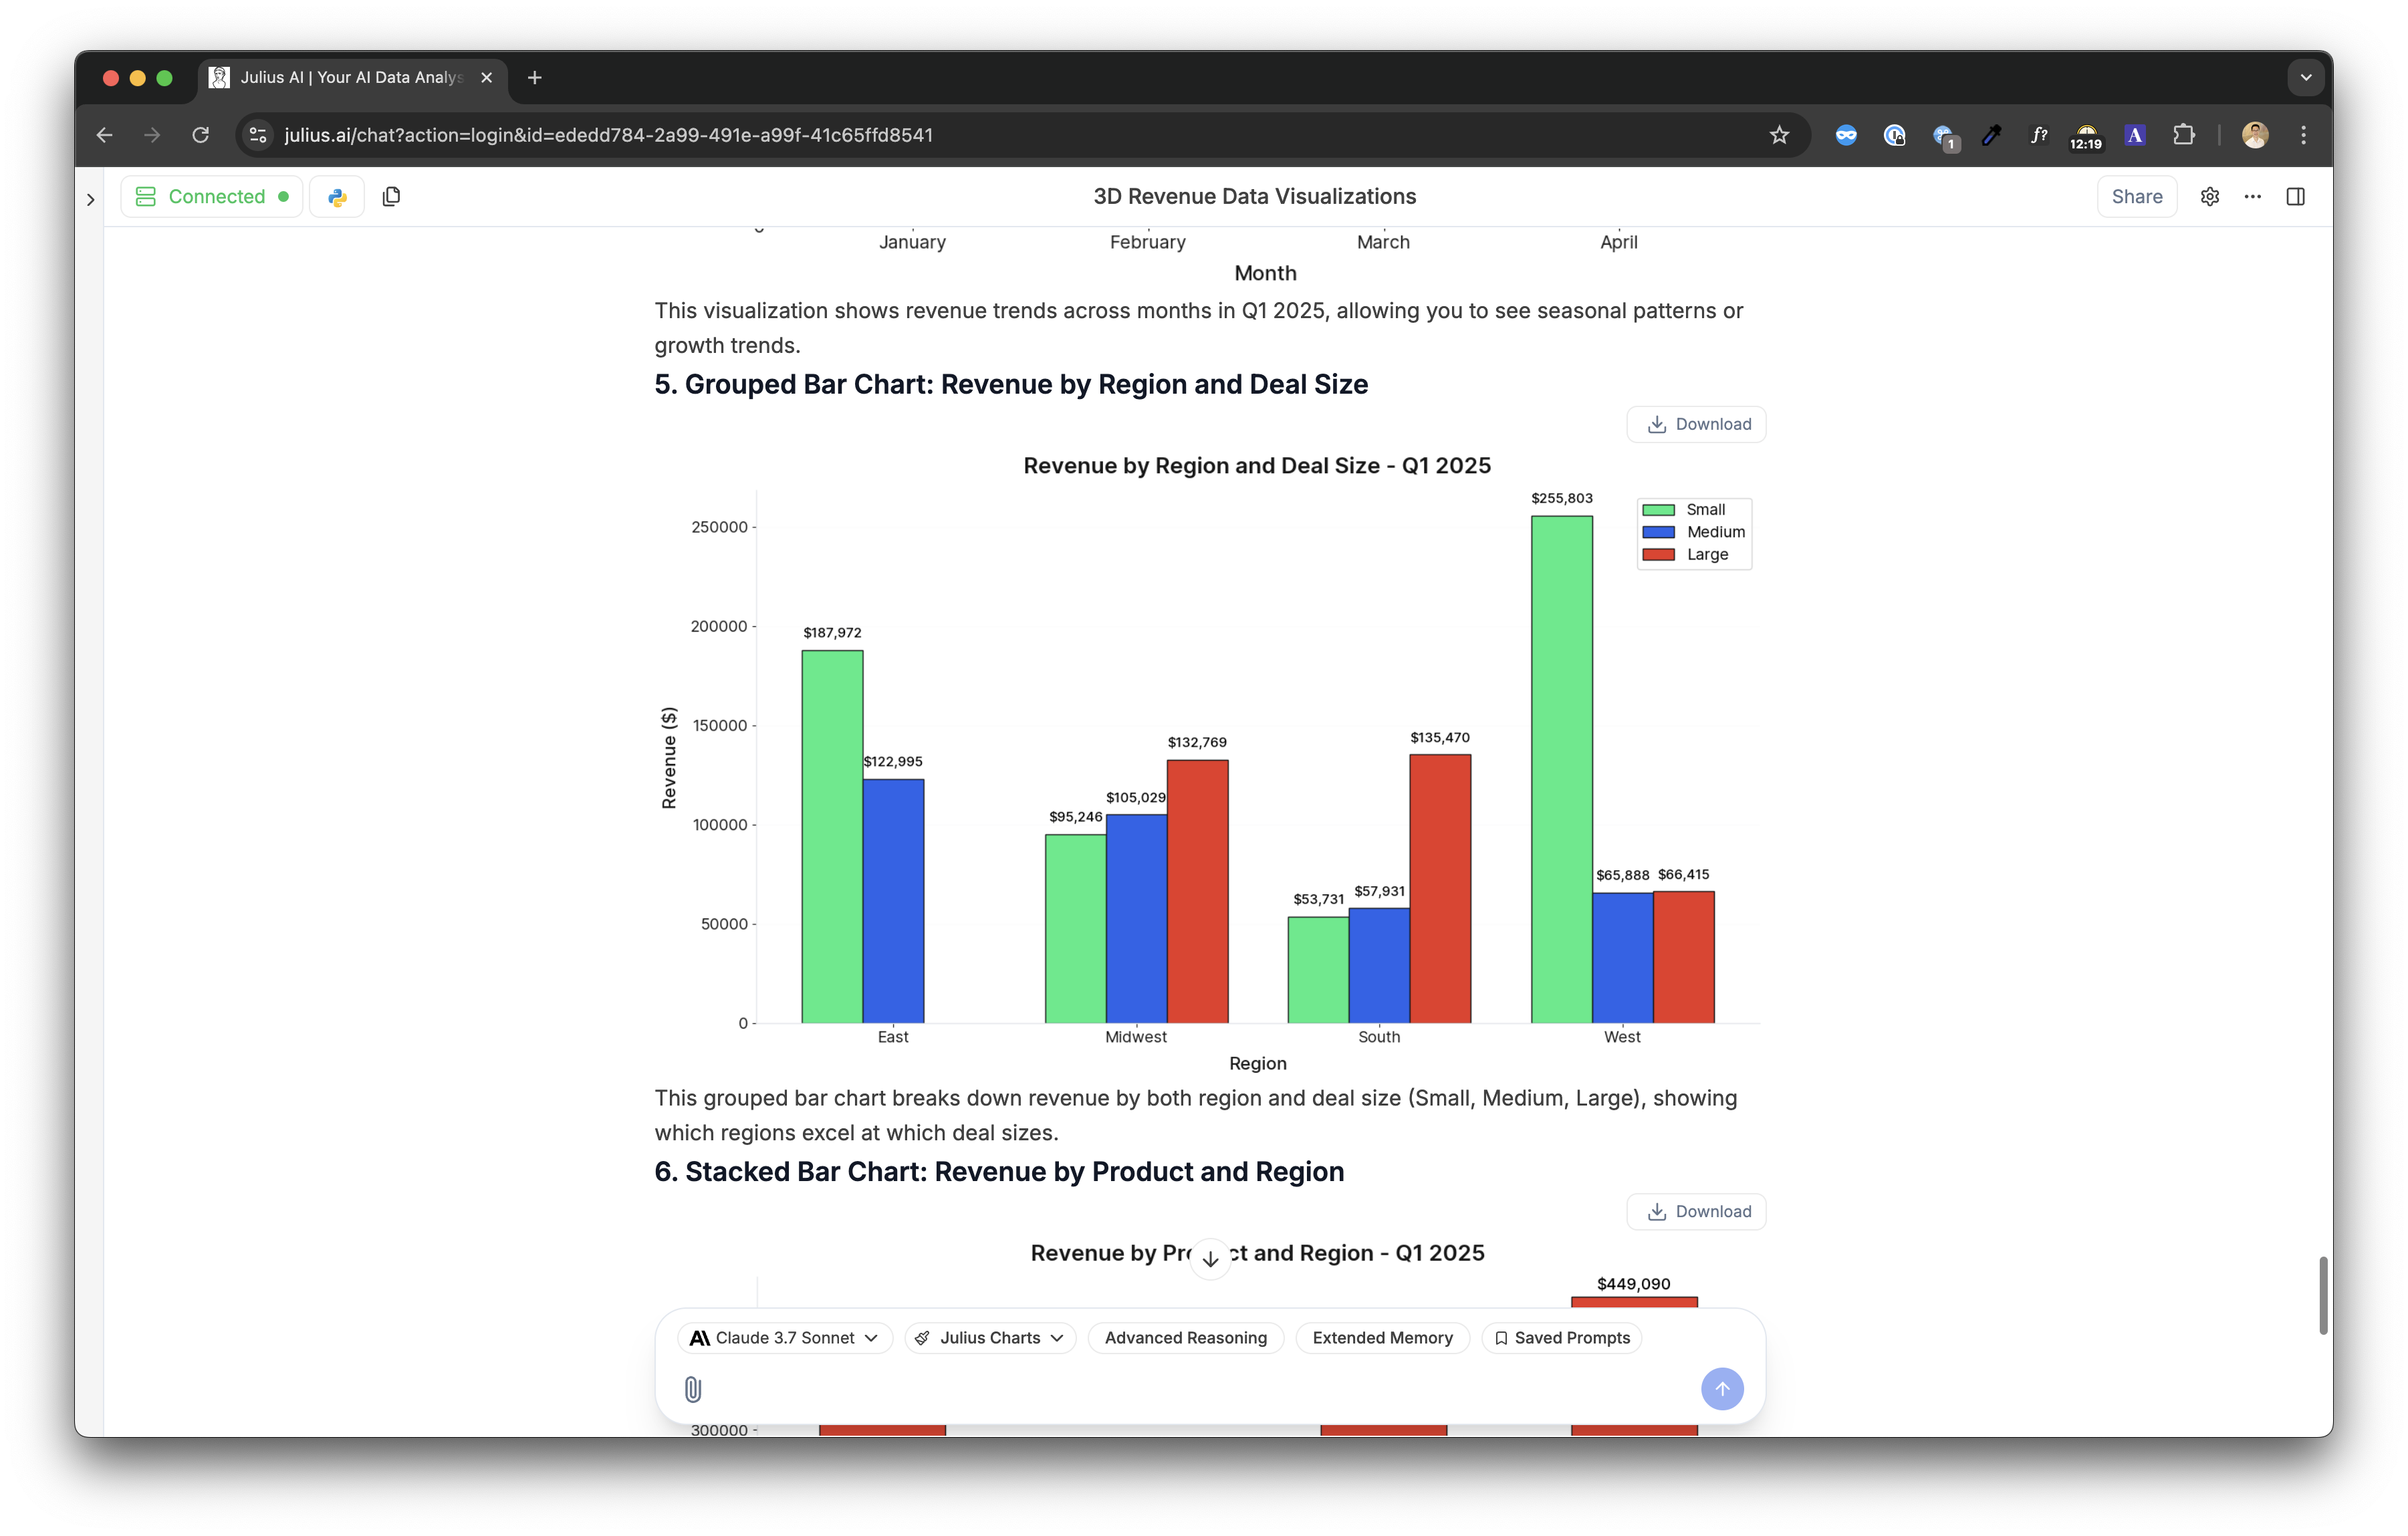This screenshot has height=1536, width=2408.
Task: Toggle Saved Prompts
Action: point(1562,1338)
